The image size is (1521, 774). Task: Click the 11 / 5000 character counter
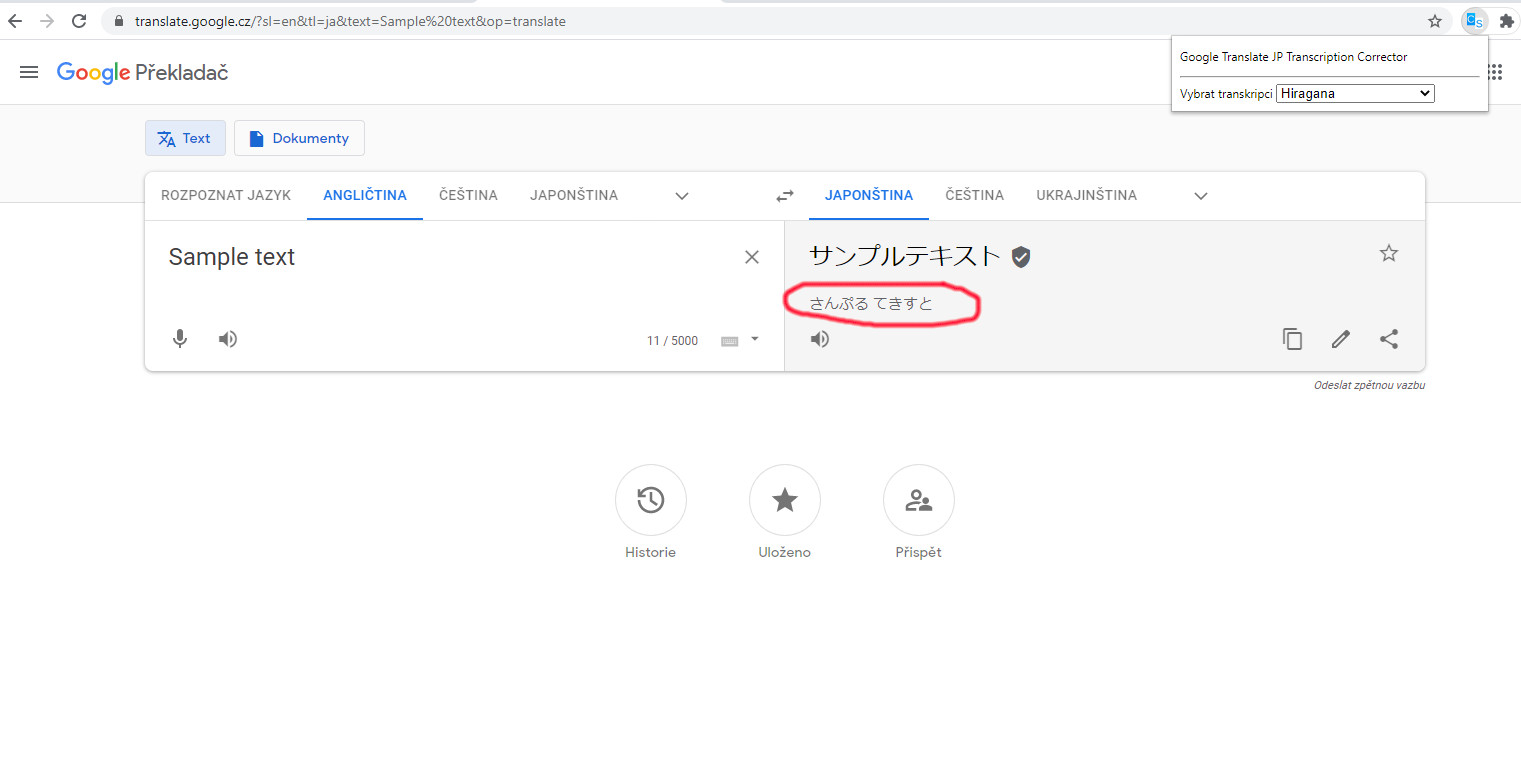(672, 341)
